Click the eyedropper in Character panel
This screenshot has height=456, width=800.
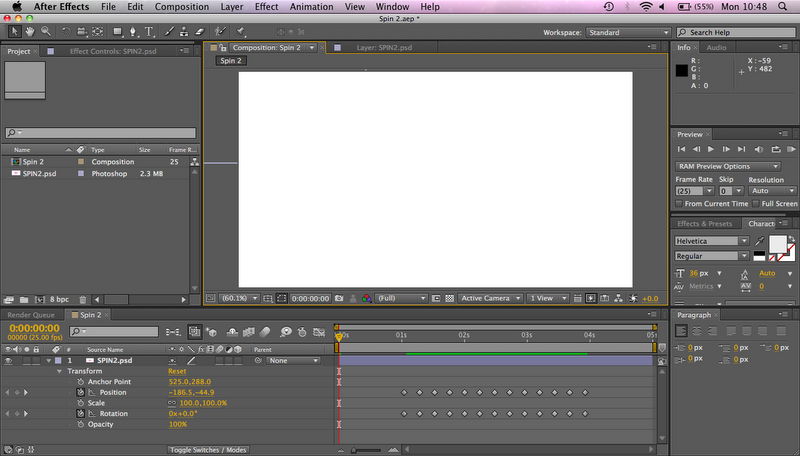pyautogui.click(x=760, y=241)
